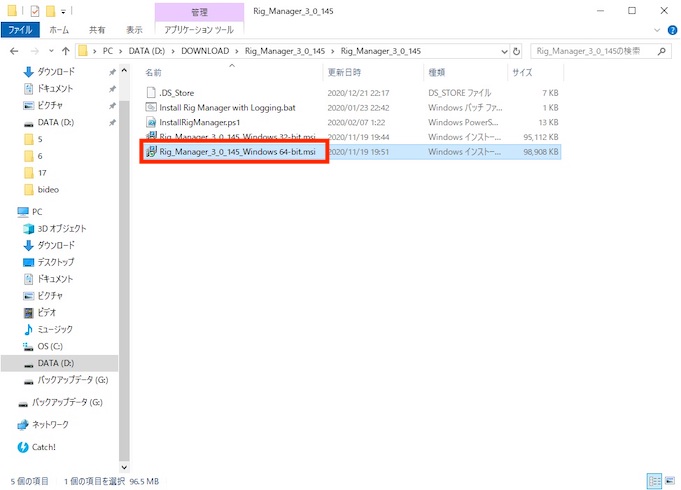681x490 pixels.
Task: Switch to the ホーム ribbon tab
Action: point(59,30)
